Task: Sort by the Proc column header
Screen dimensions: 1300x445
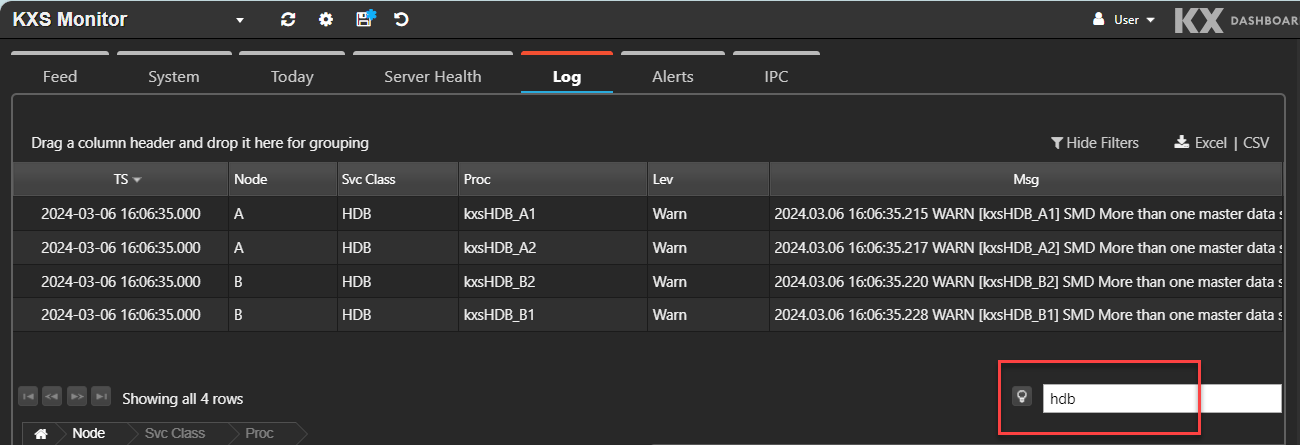Action: pyautogui.click(x=553, y=179)
